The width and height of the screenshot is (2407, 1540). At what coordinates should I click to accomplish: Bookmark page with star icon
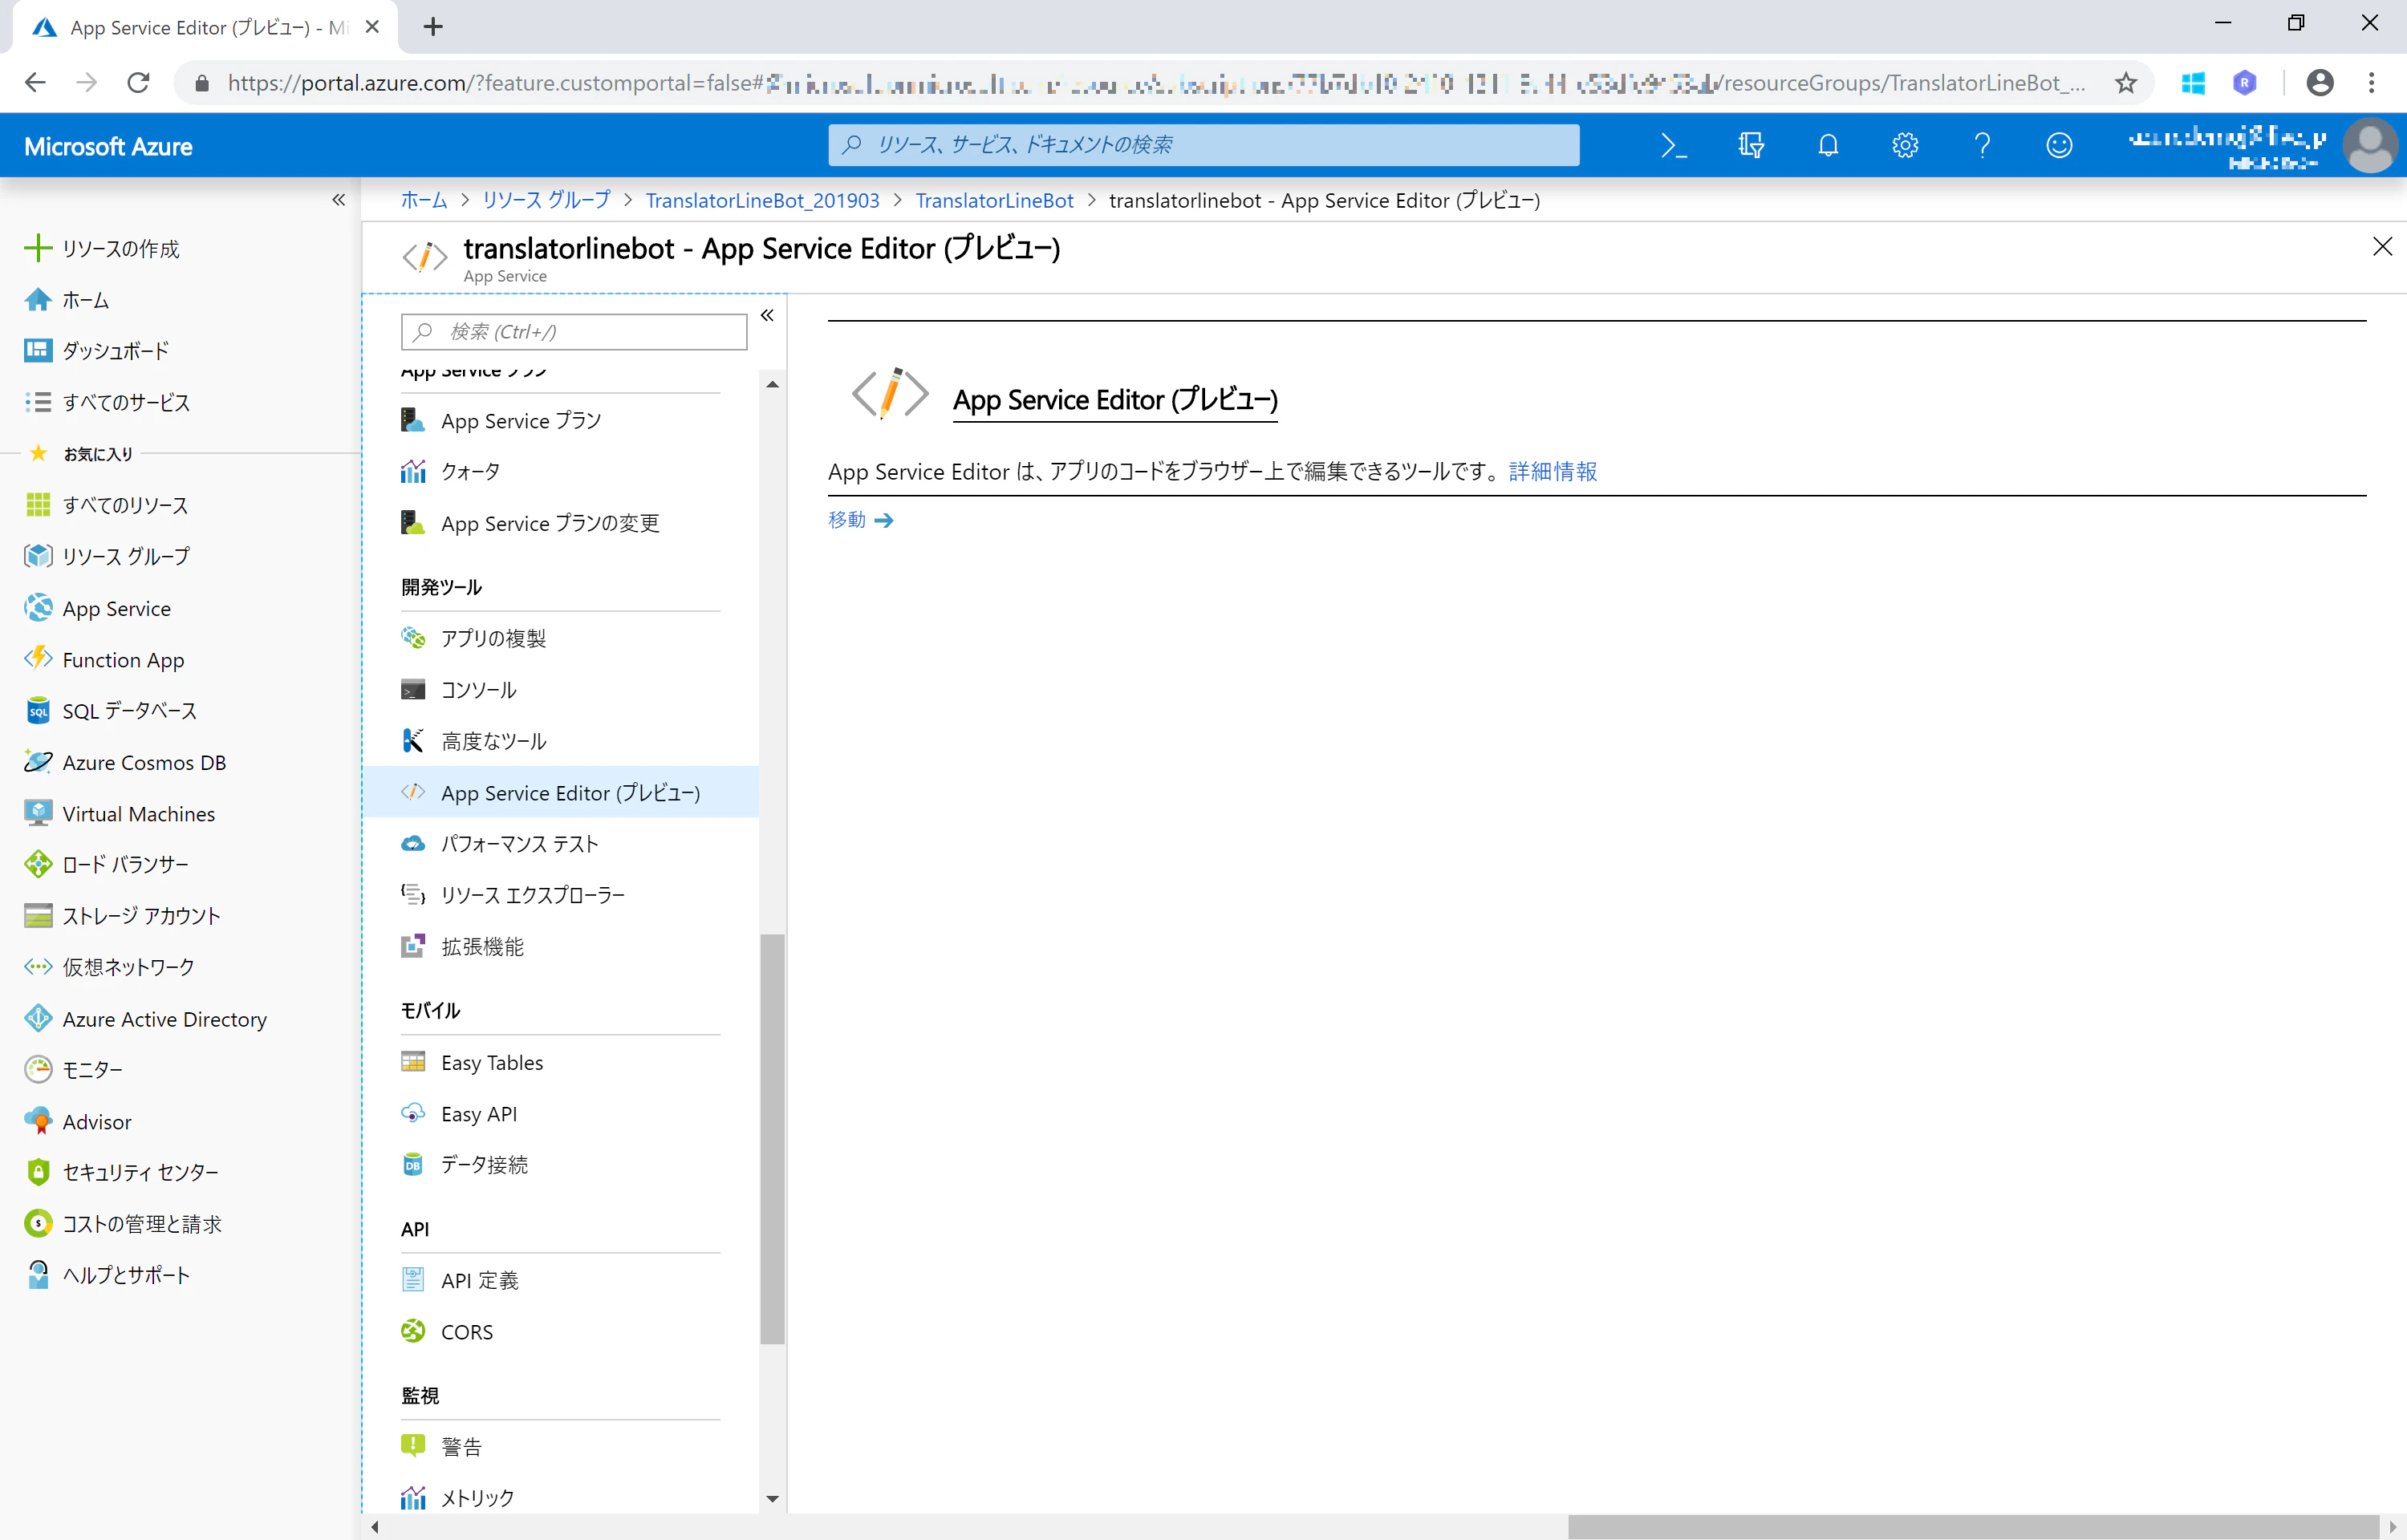(x=2126, y=82)
